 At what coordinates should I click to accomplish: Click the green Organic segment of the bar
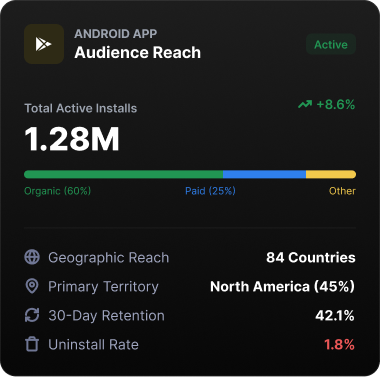click(x=123, y=174)
